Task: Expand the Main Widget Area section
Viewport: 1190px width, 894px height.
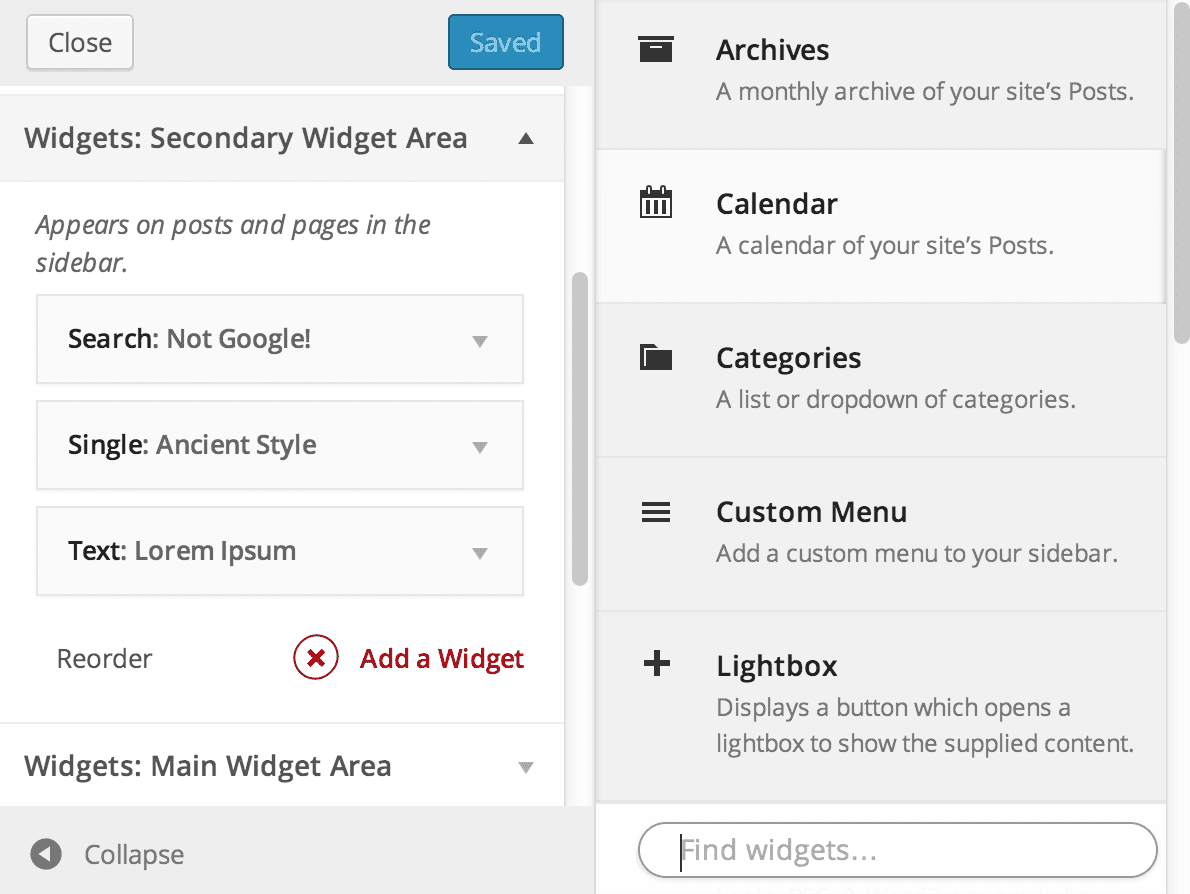Action: click(x=526, y=767)
